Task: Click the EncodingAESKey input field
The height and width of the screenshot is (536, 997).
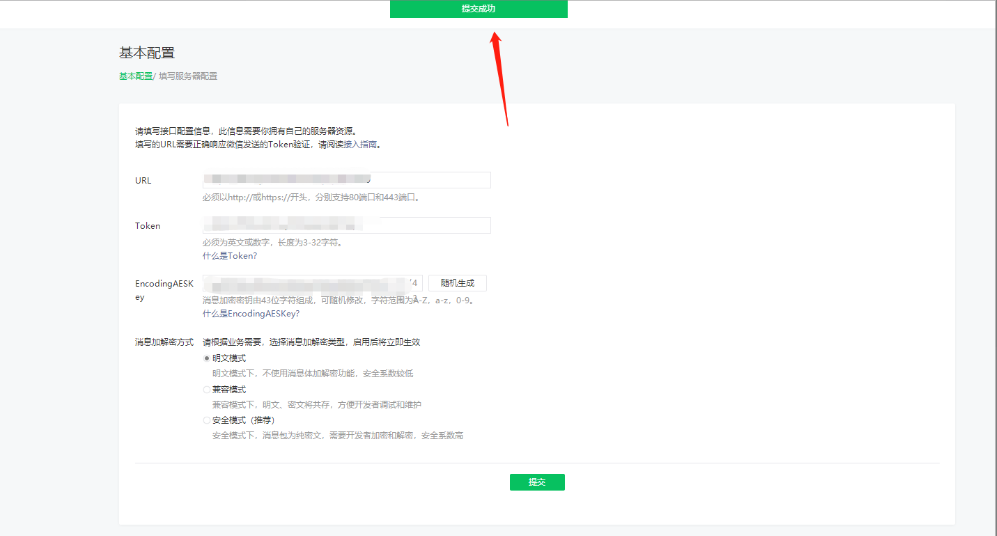Action: (x=312, y=283)
